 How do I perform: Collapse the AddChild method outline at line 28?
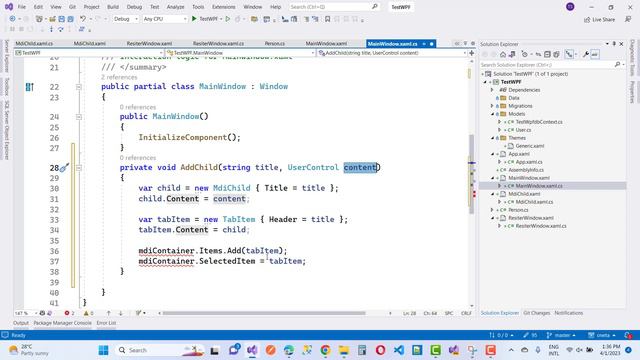79,167
